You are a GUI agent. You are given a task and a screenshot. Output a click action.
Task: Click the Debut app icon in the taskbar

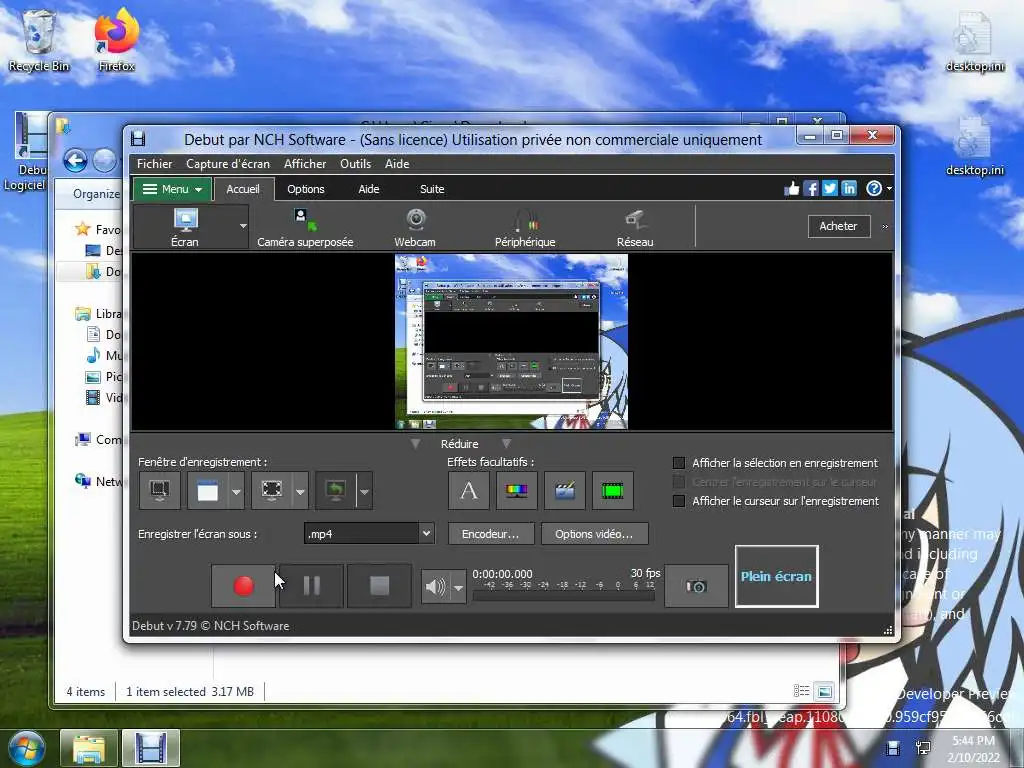click(151, 748)
